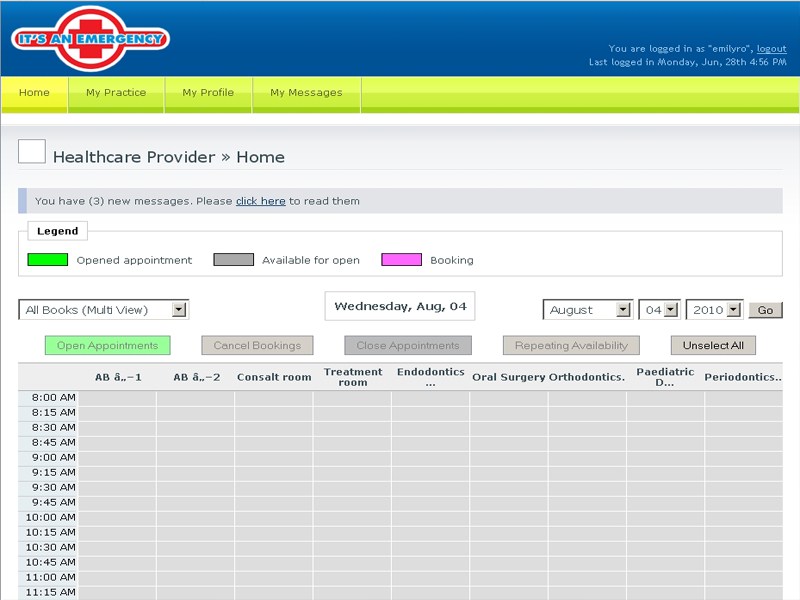Click the logout link
This screenshot has height=600, width=800.
click(x=771, y=48)
